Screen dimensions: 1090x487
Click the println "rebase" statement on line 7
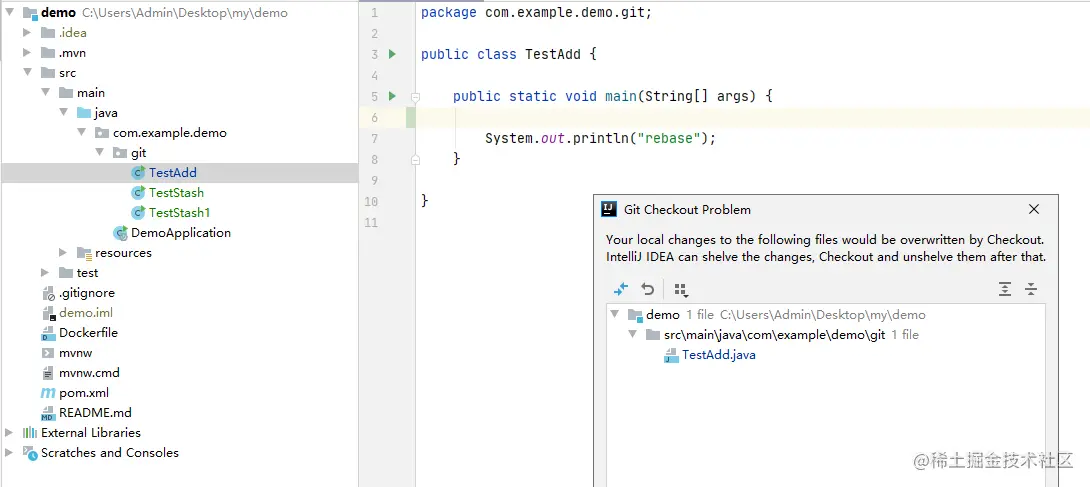coord(601,138)
